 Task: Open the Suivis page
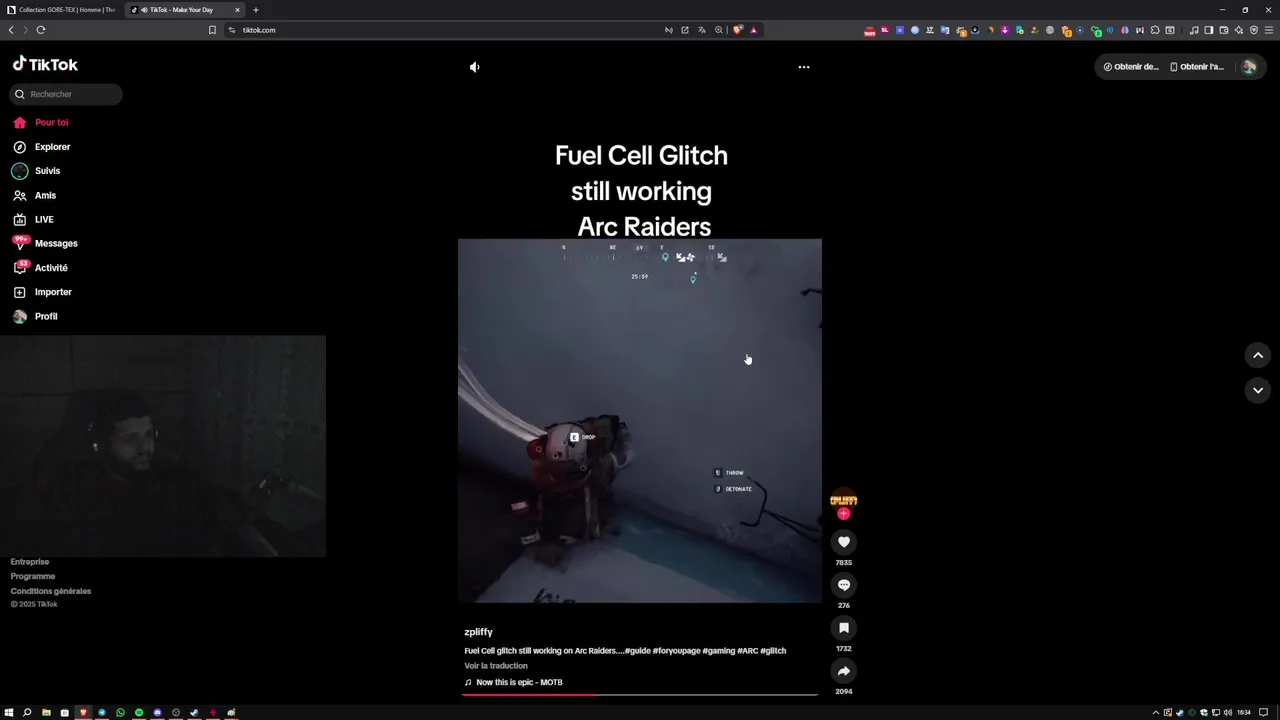click(36, 171)
